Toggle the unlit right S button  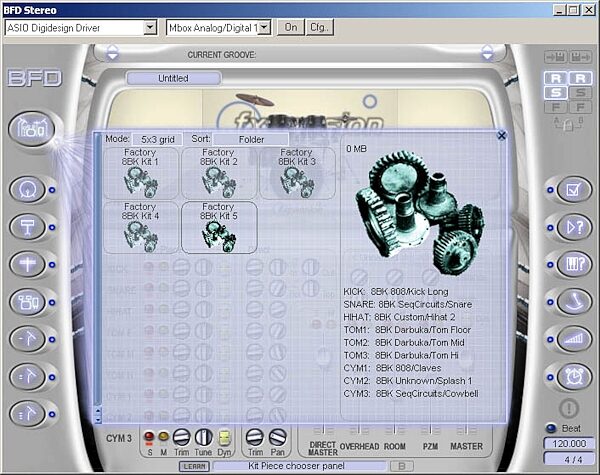click(580, 92)
